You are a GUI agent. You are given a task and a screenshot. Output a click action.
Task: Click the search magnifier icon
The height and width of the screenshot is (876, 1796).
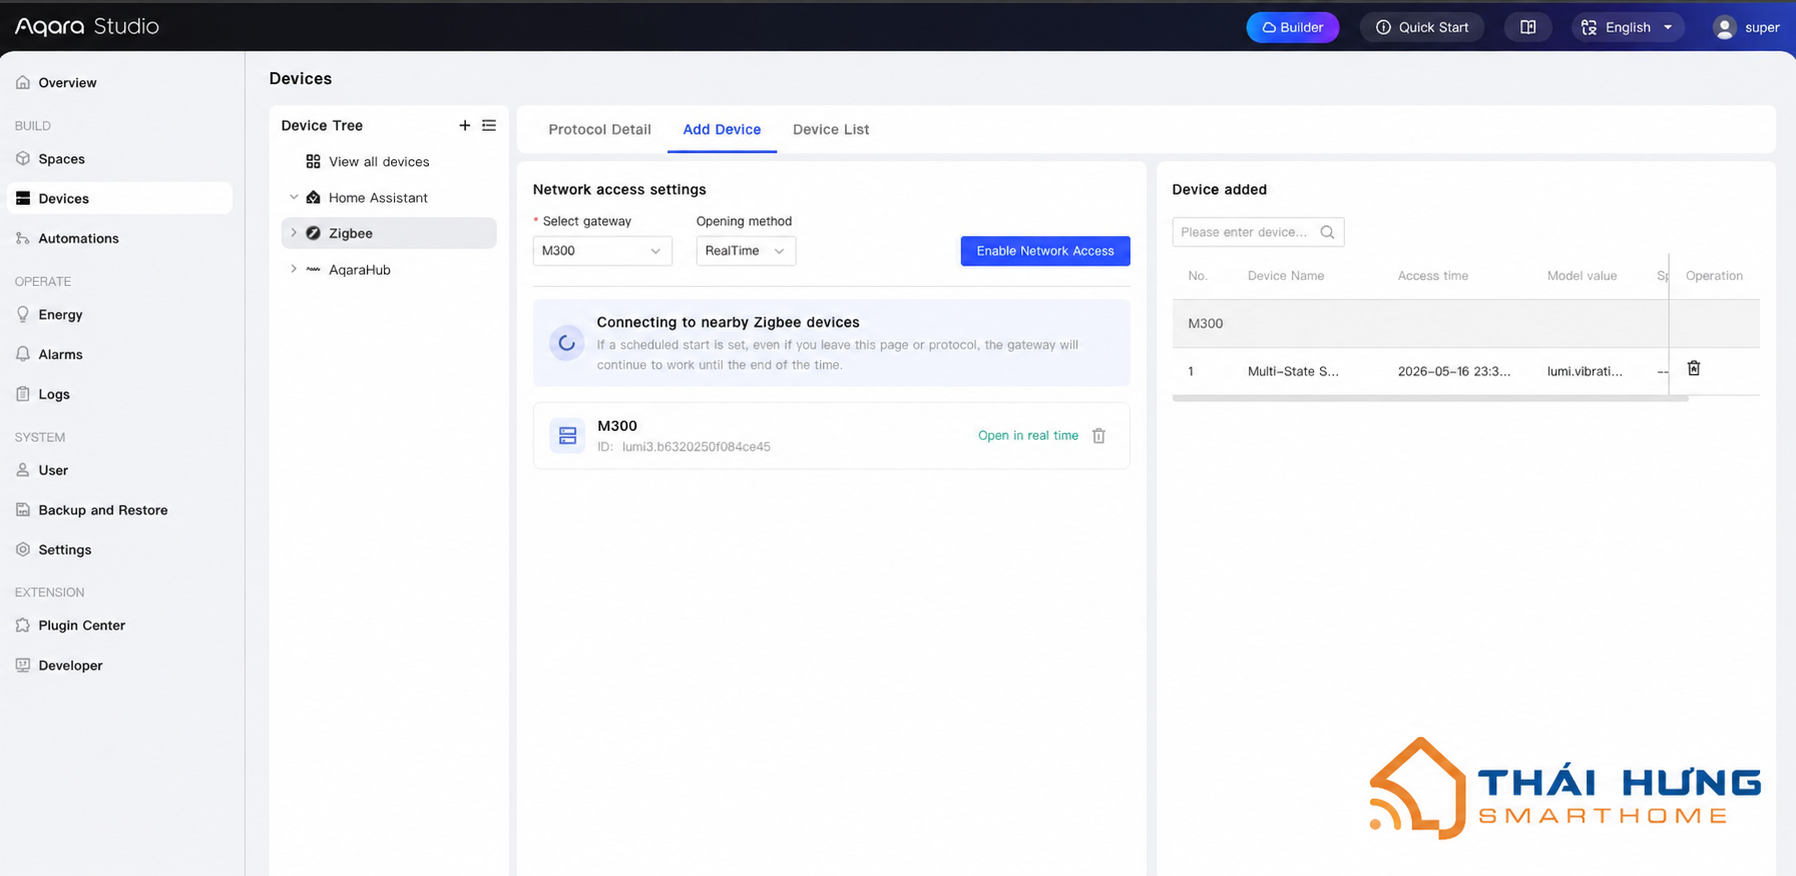[1327, 232]
